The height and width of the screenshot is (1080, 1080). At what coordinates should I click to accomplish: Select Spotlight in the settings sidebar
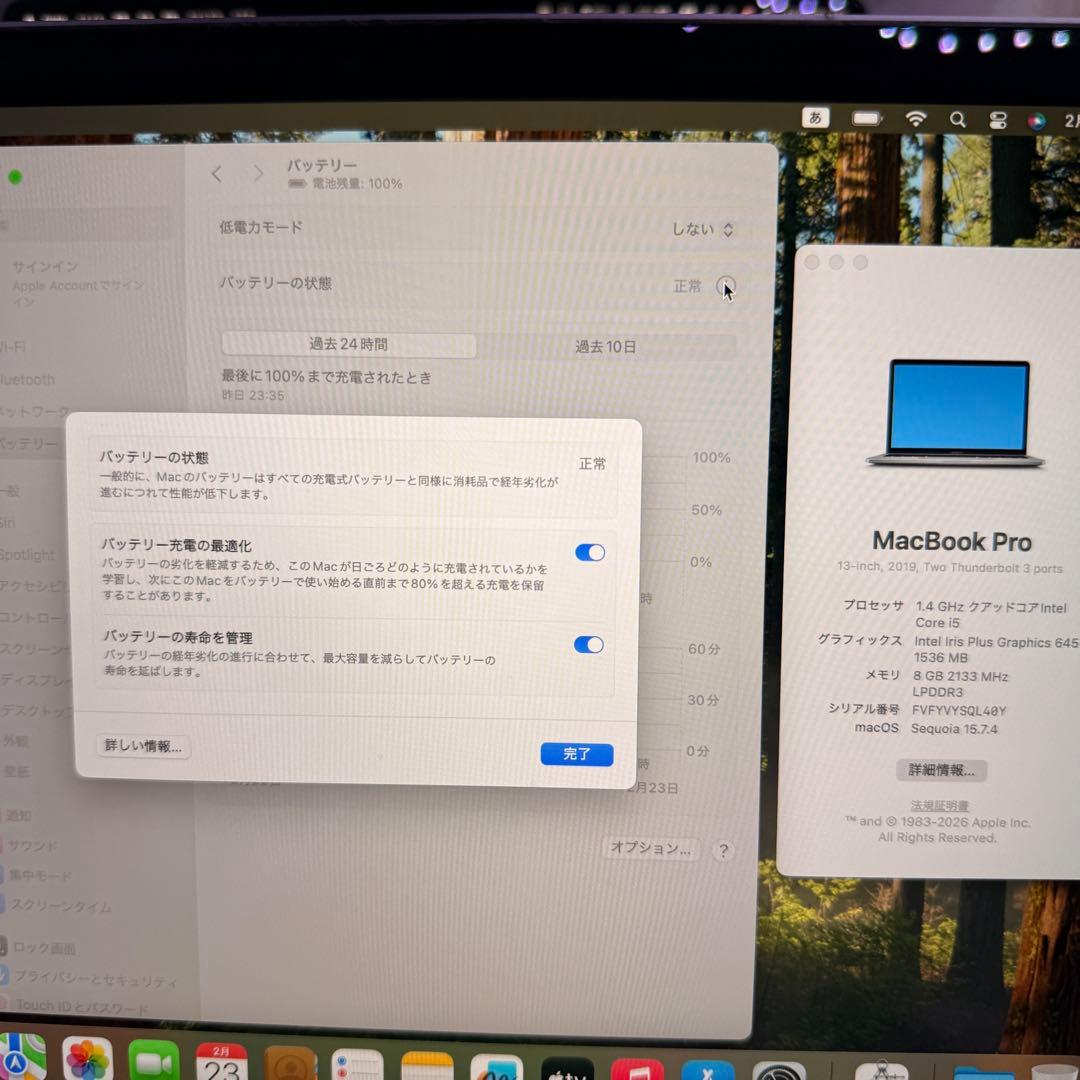(x=28, y=554)
